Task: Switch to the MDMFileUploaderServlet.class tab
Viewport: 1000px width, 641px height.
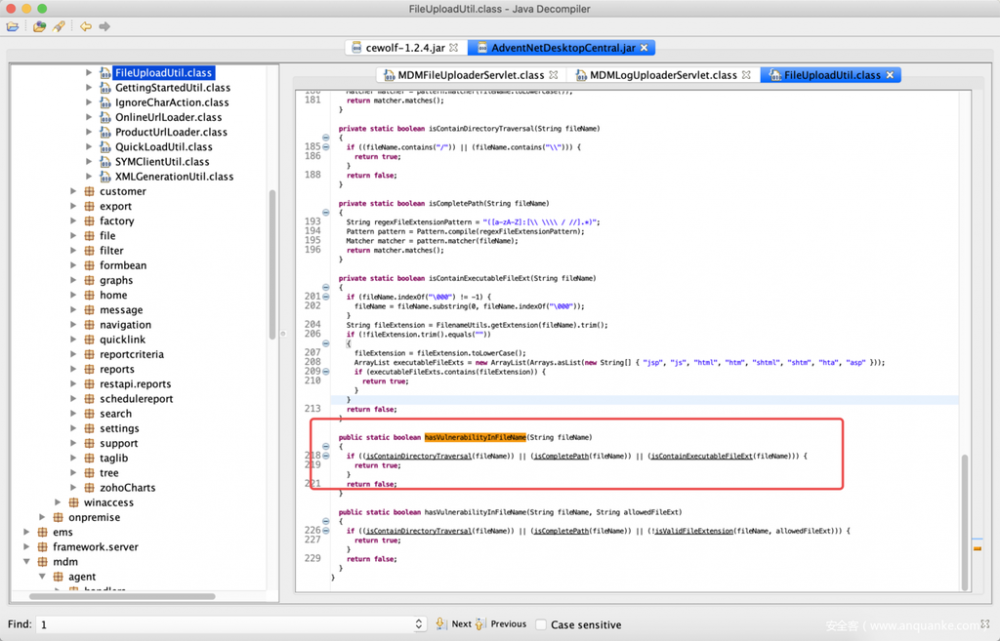Action: 468,73
